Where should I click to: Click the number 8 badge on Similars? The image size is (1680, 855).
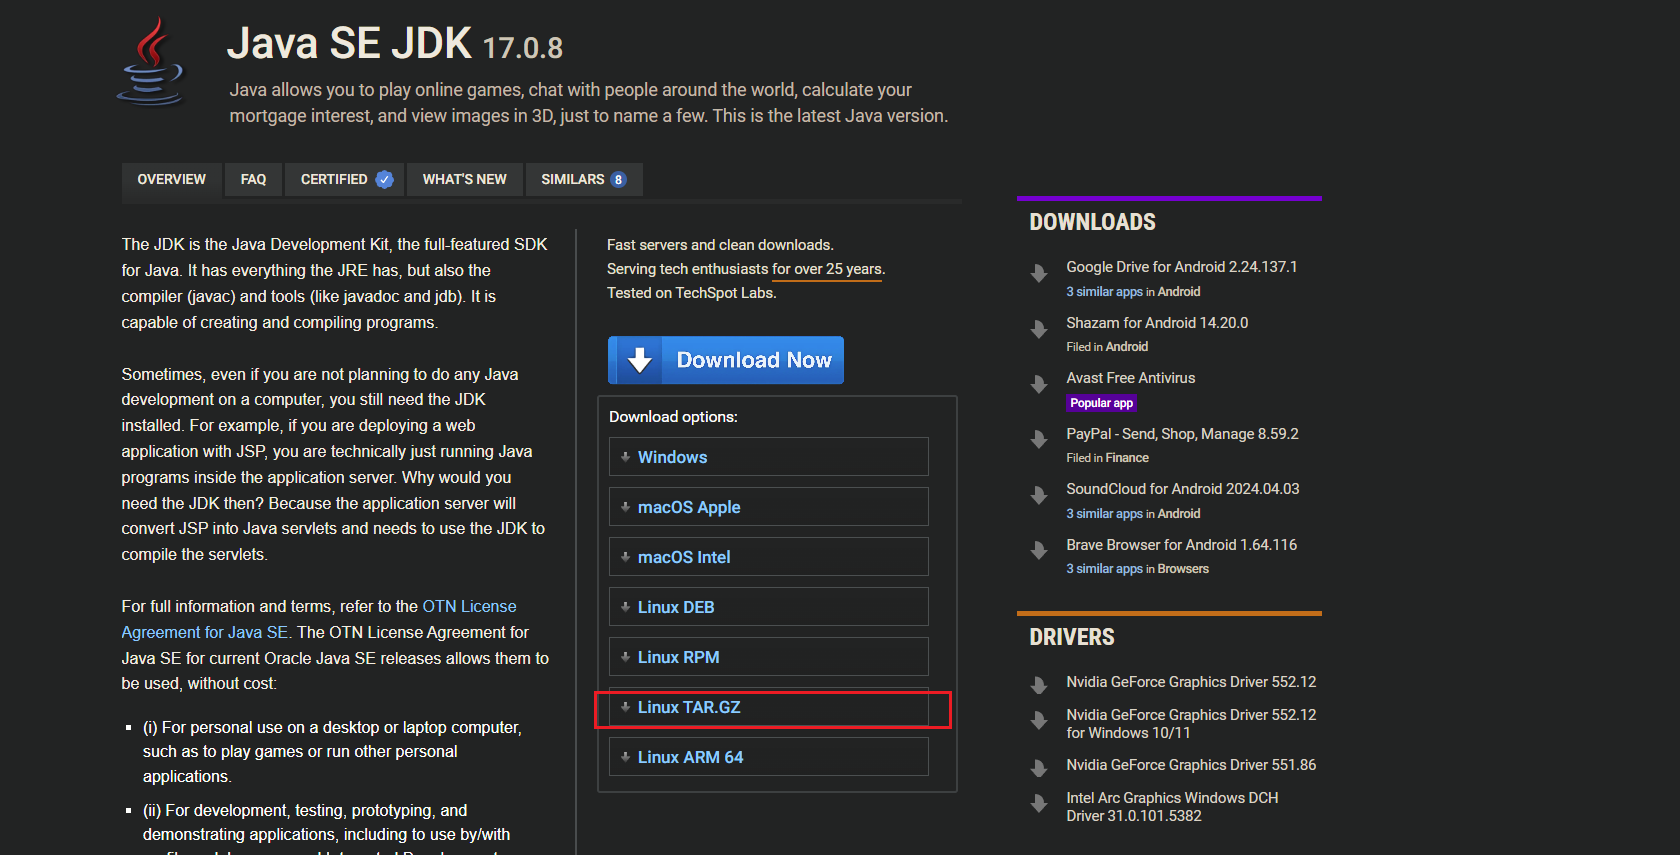pyautogui.click(x=619, y=180)
